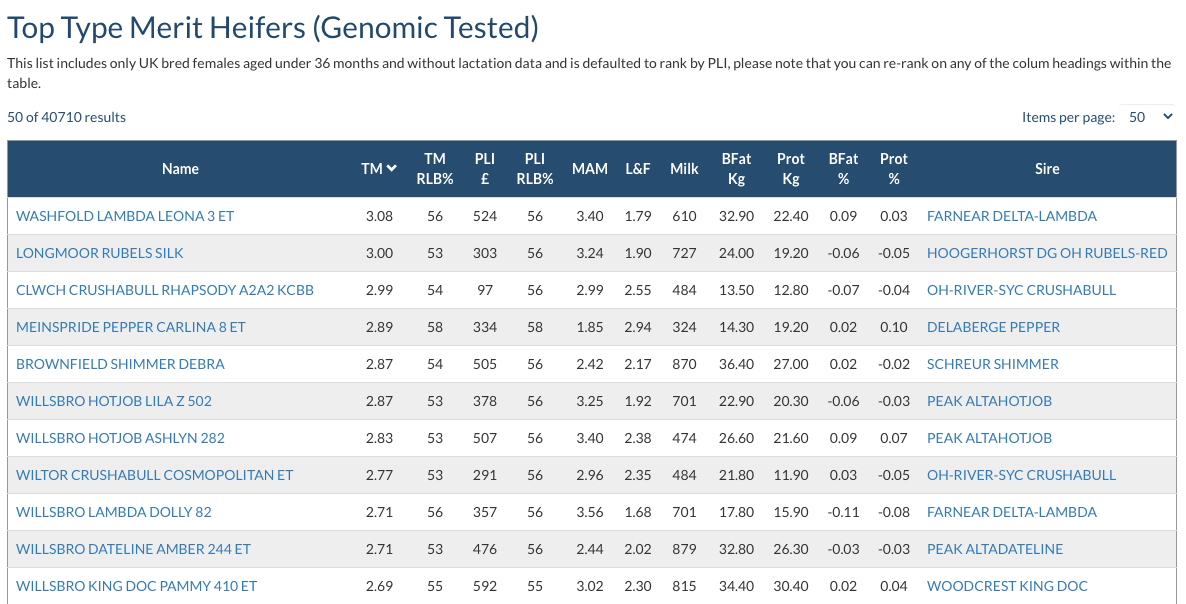Sort by Name column header
Image resolution: width=1186 pixels, height=604 pixels.
[x=180, y=169]
